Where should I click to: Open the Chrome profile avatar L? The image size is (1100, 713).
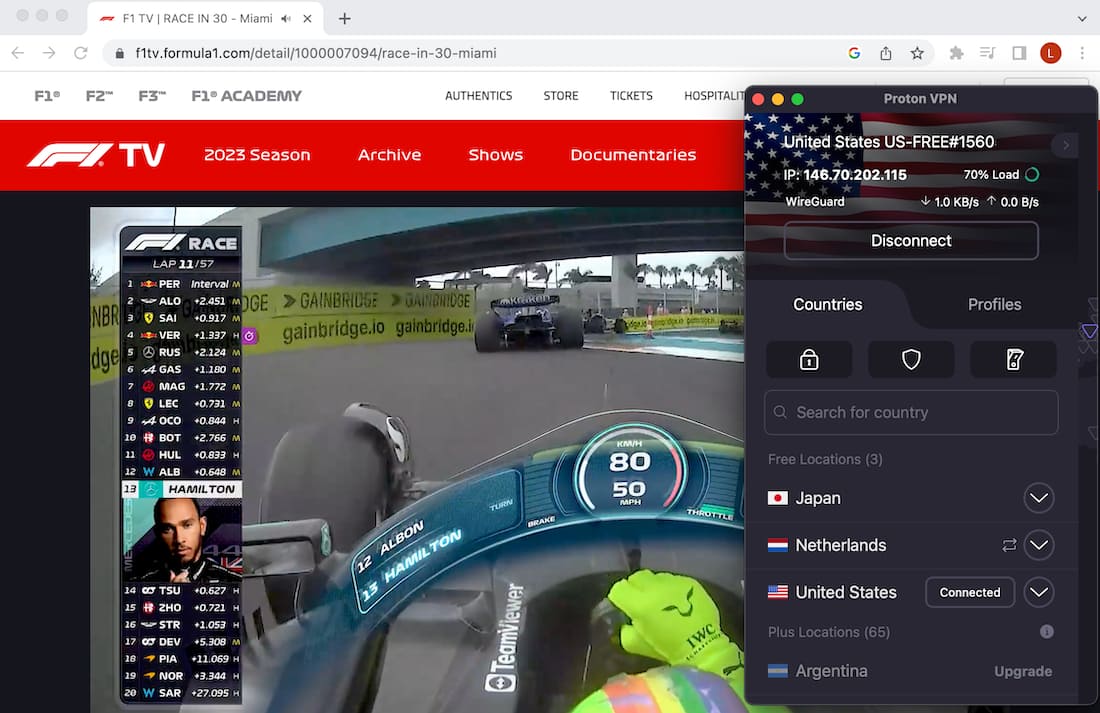point(1050,53)
